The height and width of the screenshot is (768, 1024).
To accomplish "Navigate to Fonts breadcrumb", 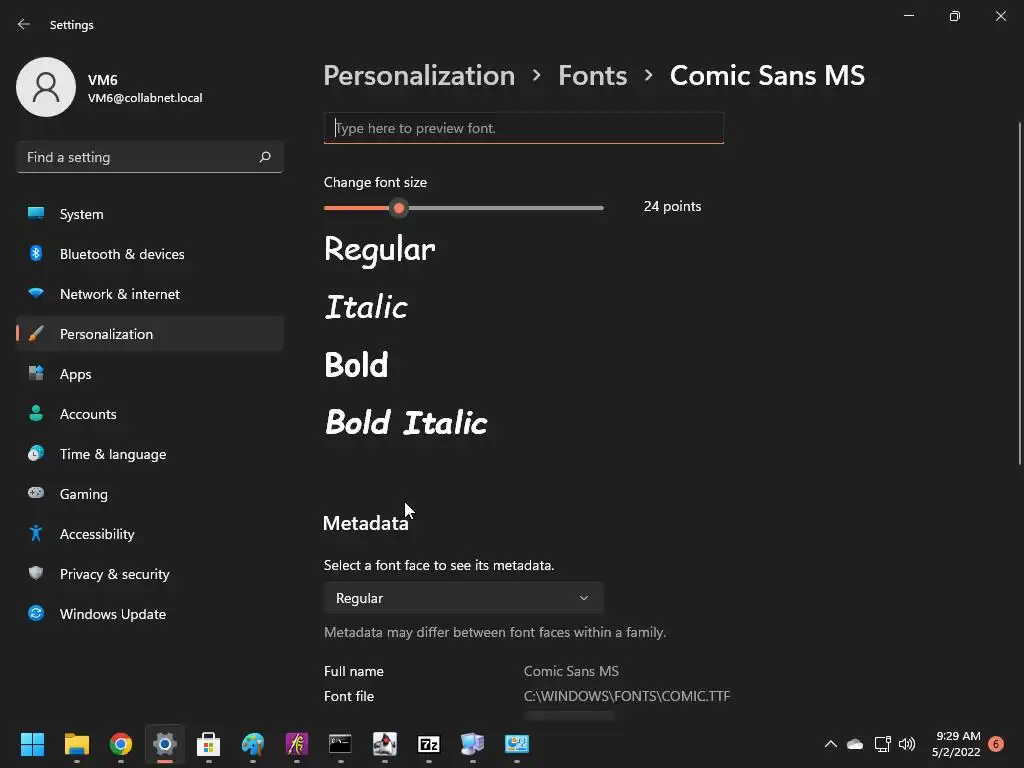I will [592, 76].
